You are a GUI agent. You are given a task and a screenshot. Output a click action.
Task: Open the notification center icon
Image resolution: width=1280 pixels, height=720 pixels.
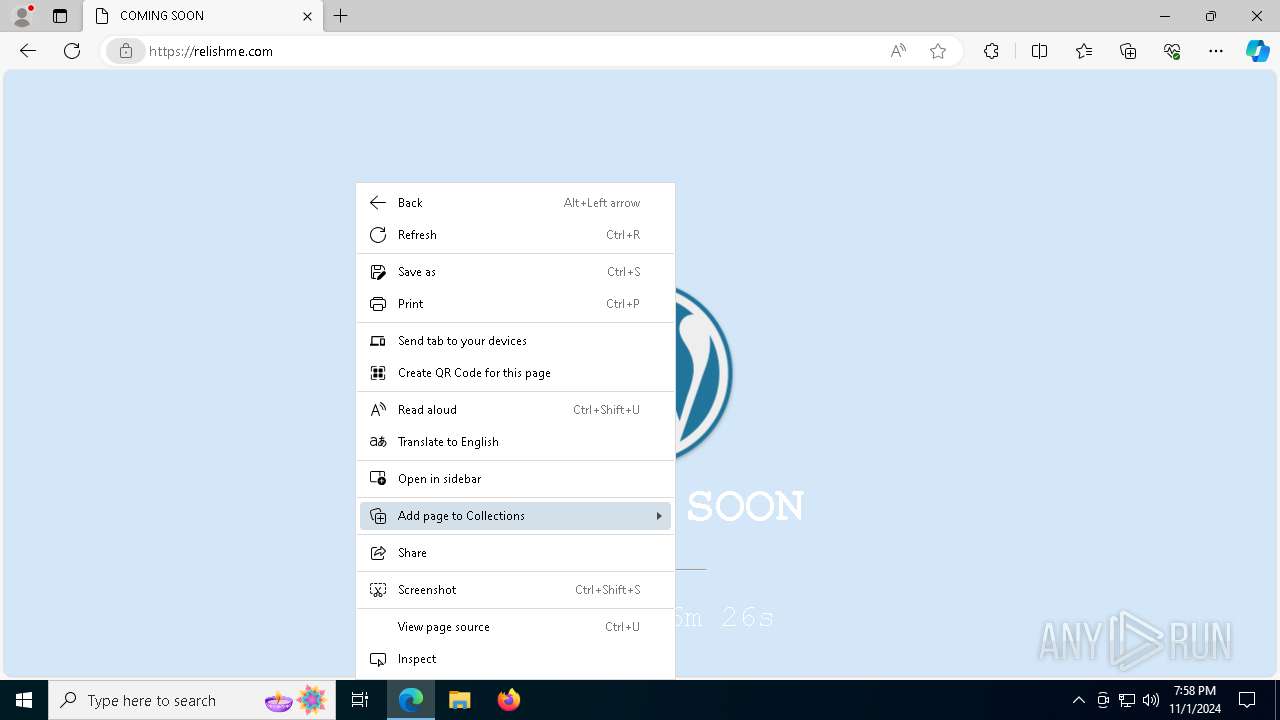(x=1247, y=700)
